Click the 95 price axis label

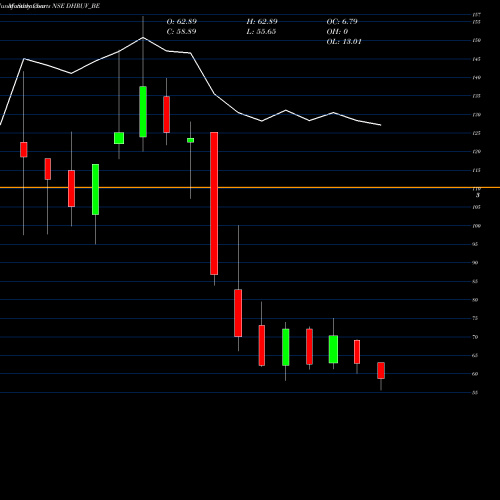click(475, 244)
